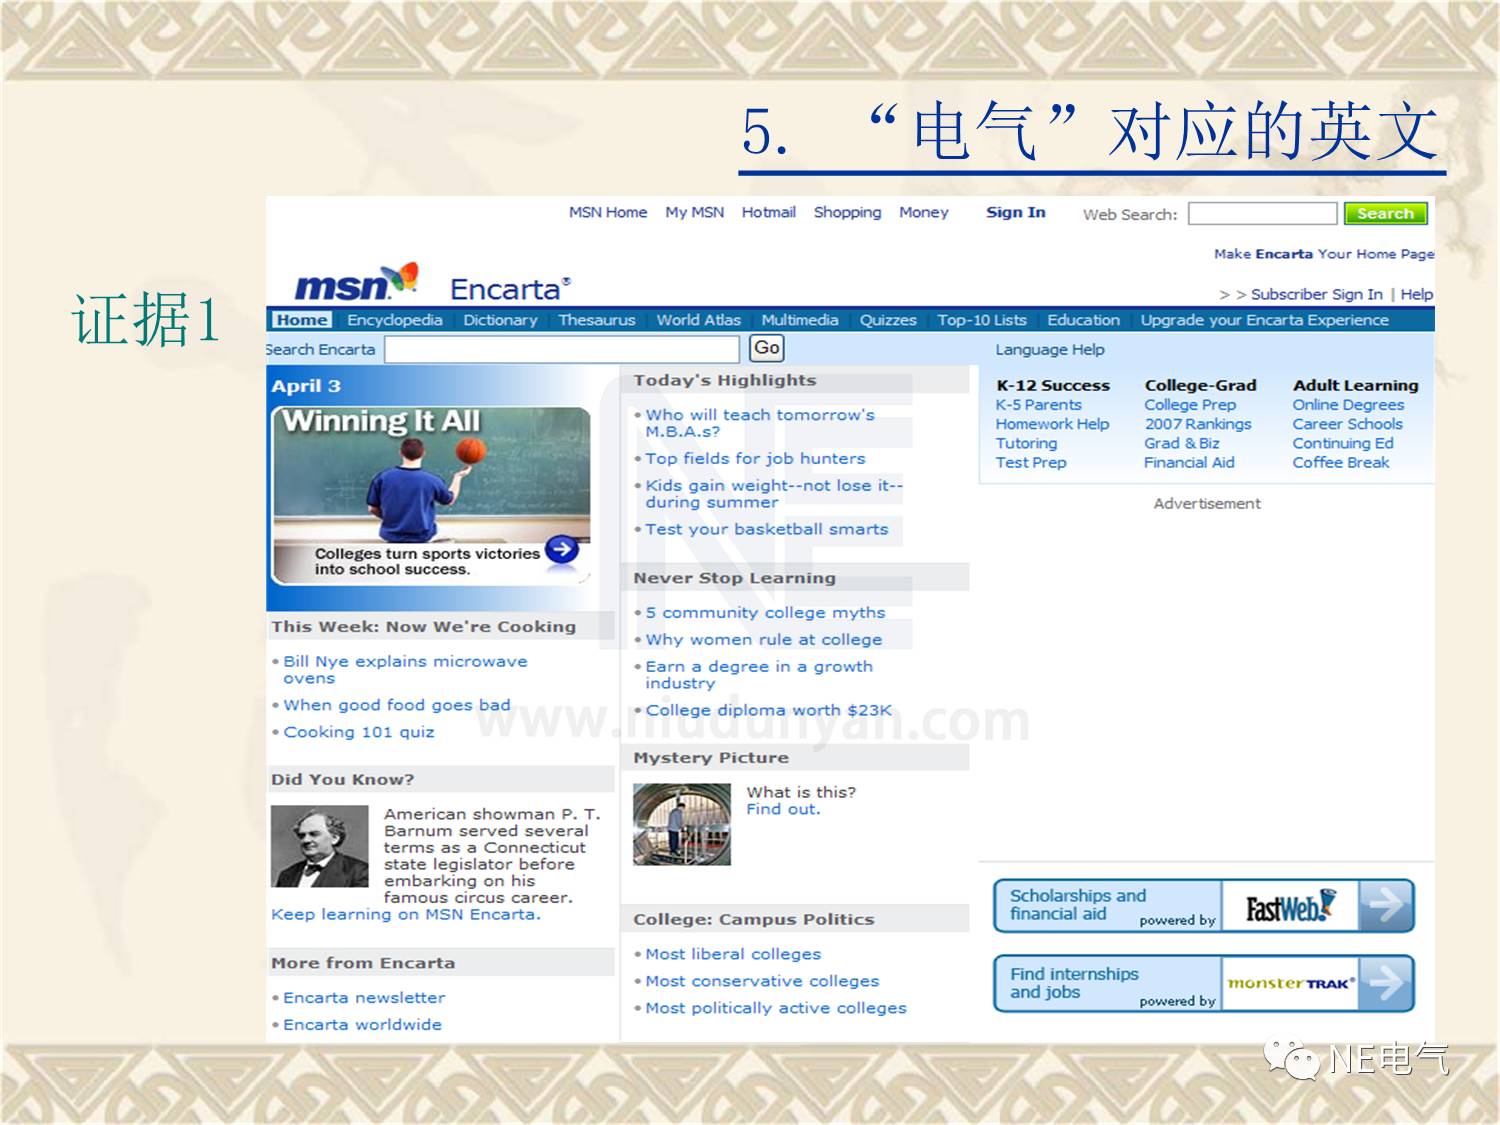The image size is (1500, 1125).
Task: Open the Language Help link
Action: pos(1050,350)
